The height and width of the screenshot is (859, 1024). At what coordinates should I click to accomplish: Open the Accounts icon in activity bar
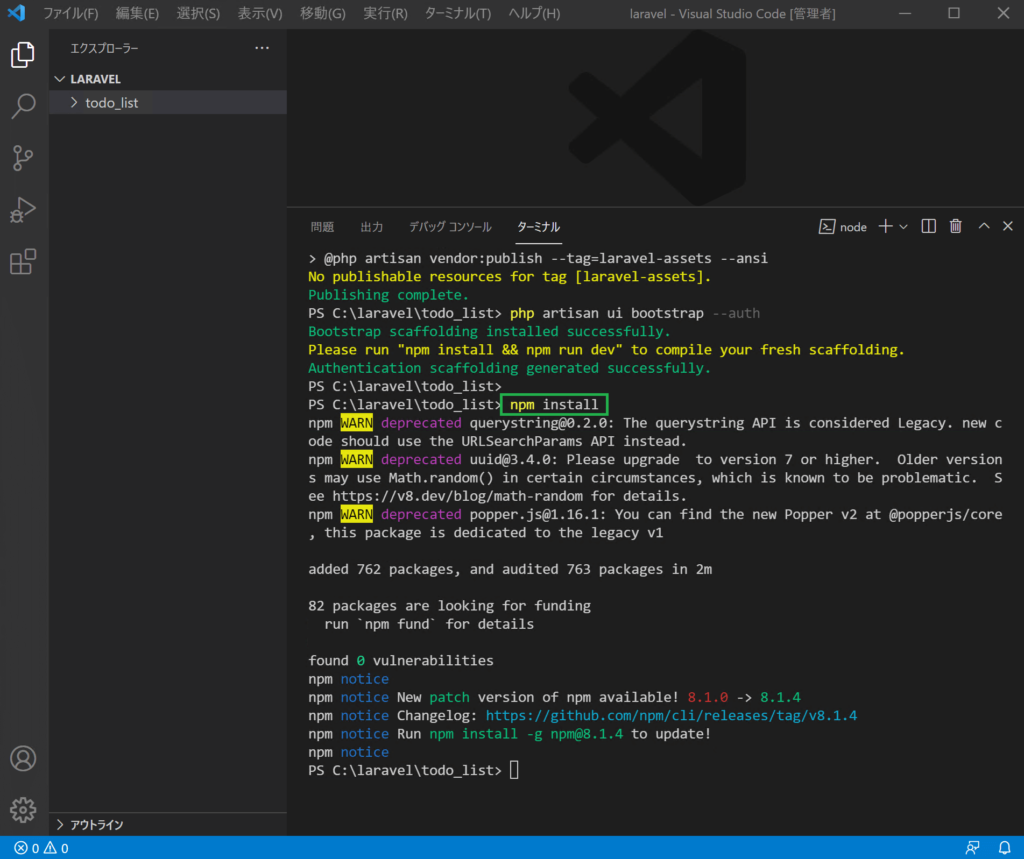(23, 758)
